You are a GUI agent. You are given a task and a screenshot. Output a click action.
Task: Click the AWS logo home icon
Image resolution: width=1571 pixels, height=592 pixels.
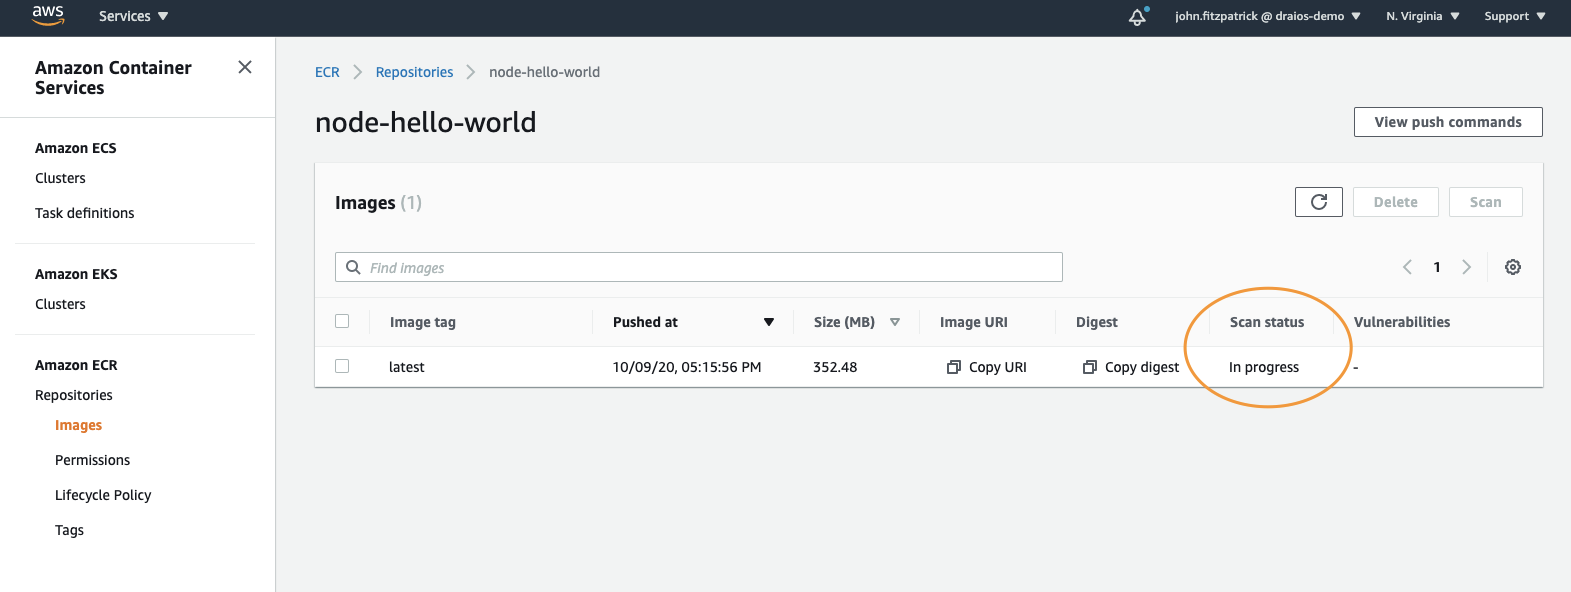pyautogui.click(x=48, y=15)
